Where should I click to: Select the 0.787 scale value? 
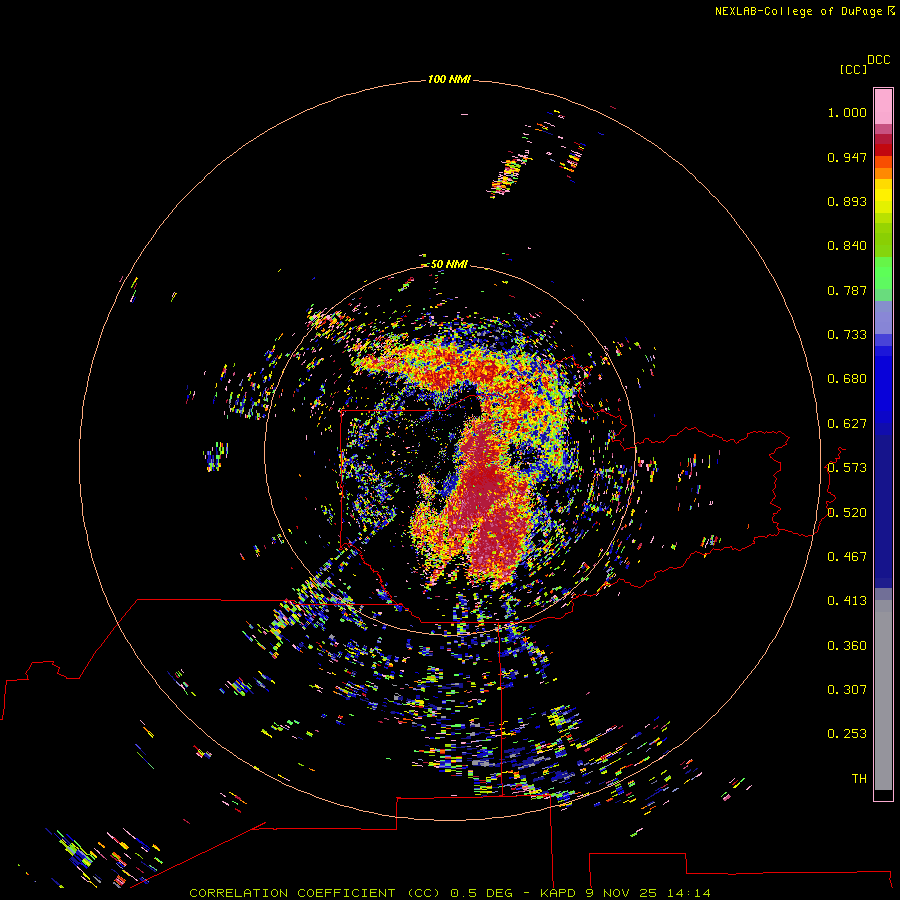tap(847, 290)
